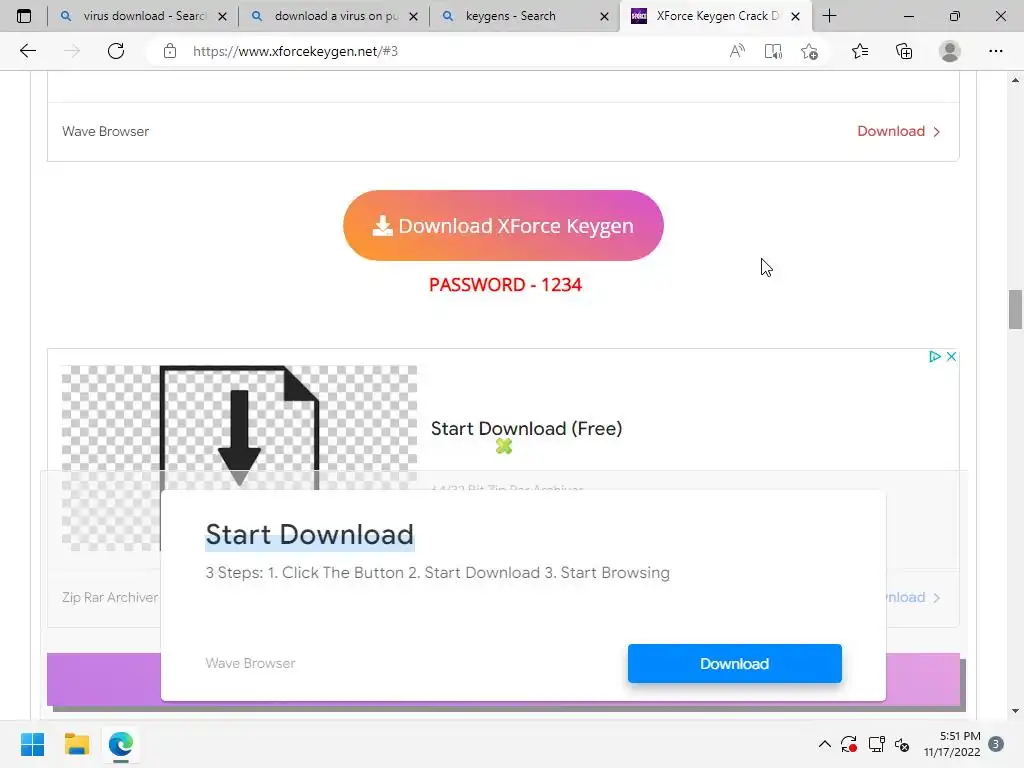Open the notification count badge
The image size is (1024, 768).
tap(996, 744)
